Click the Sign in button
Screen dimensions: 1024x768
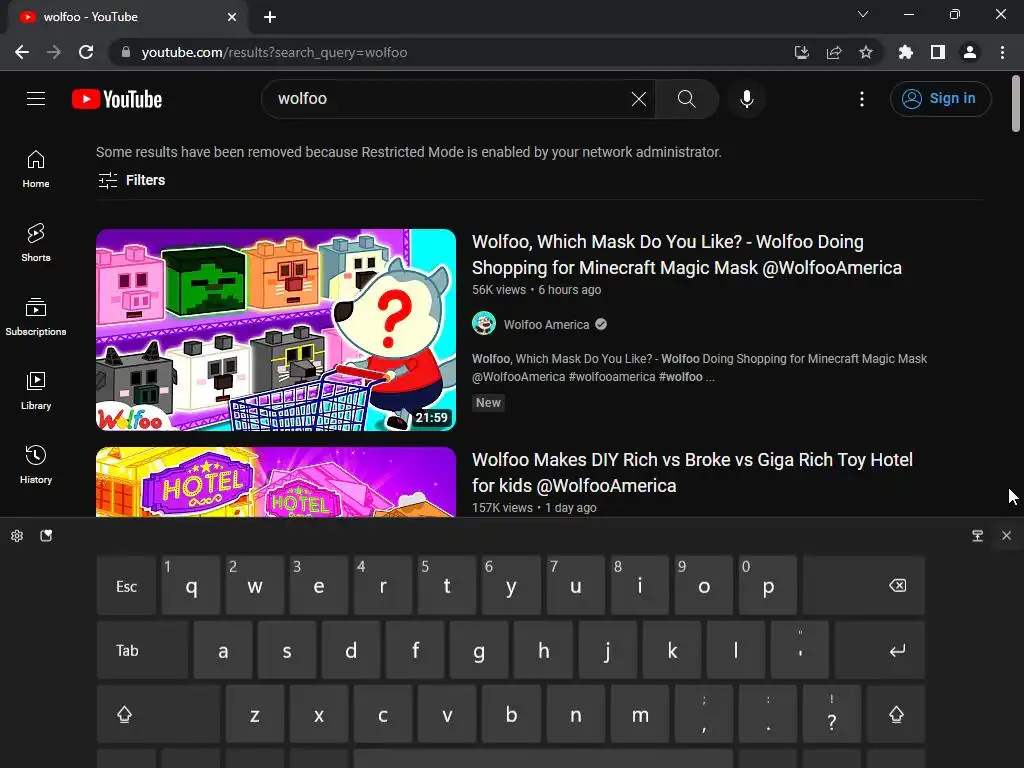940,99
